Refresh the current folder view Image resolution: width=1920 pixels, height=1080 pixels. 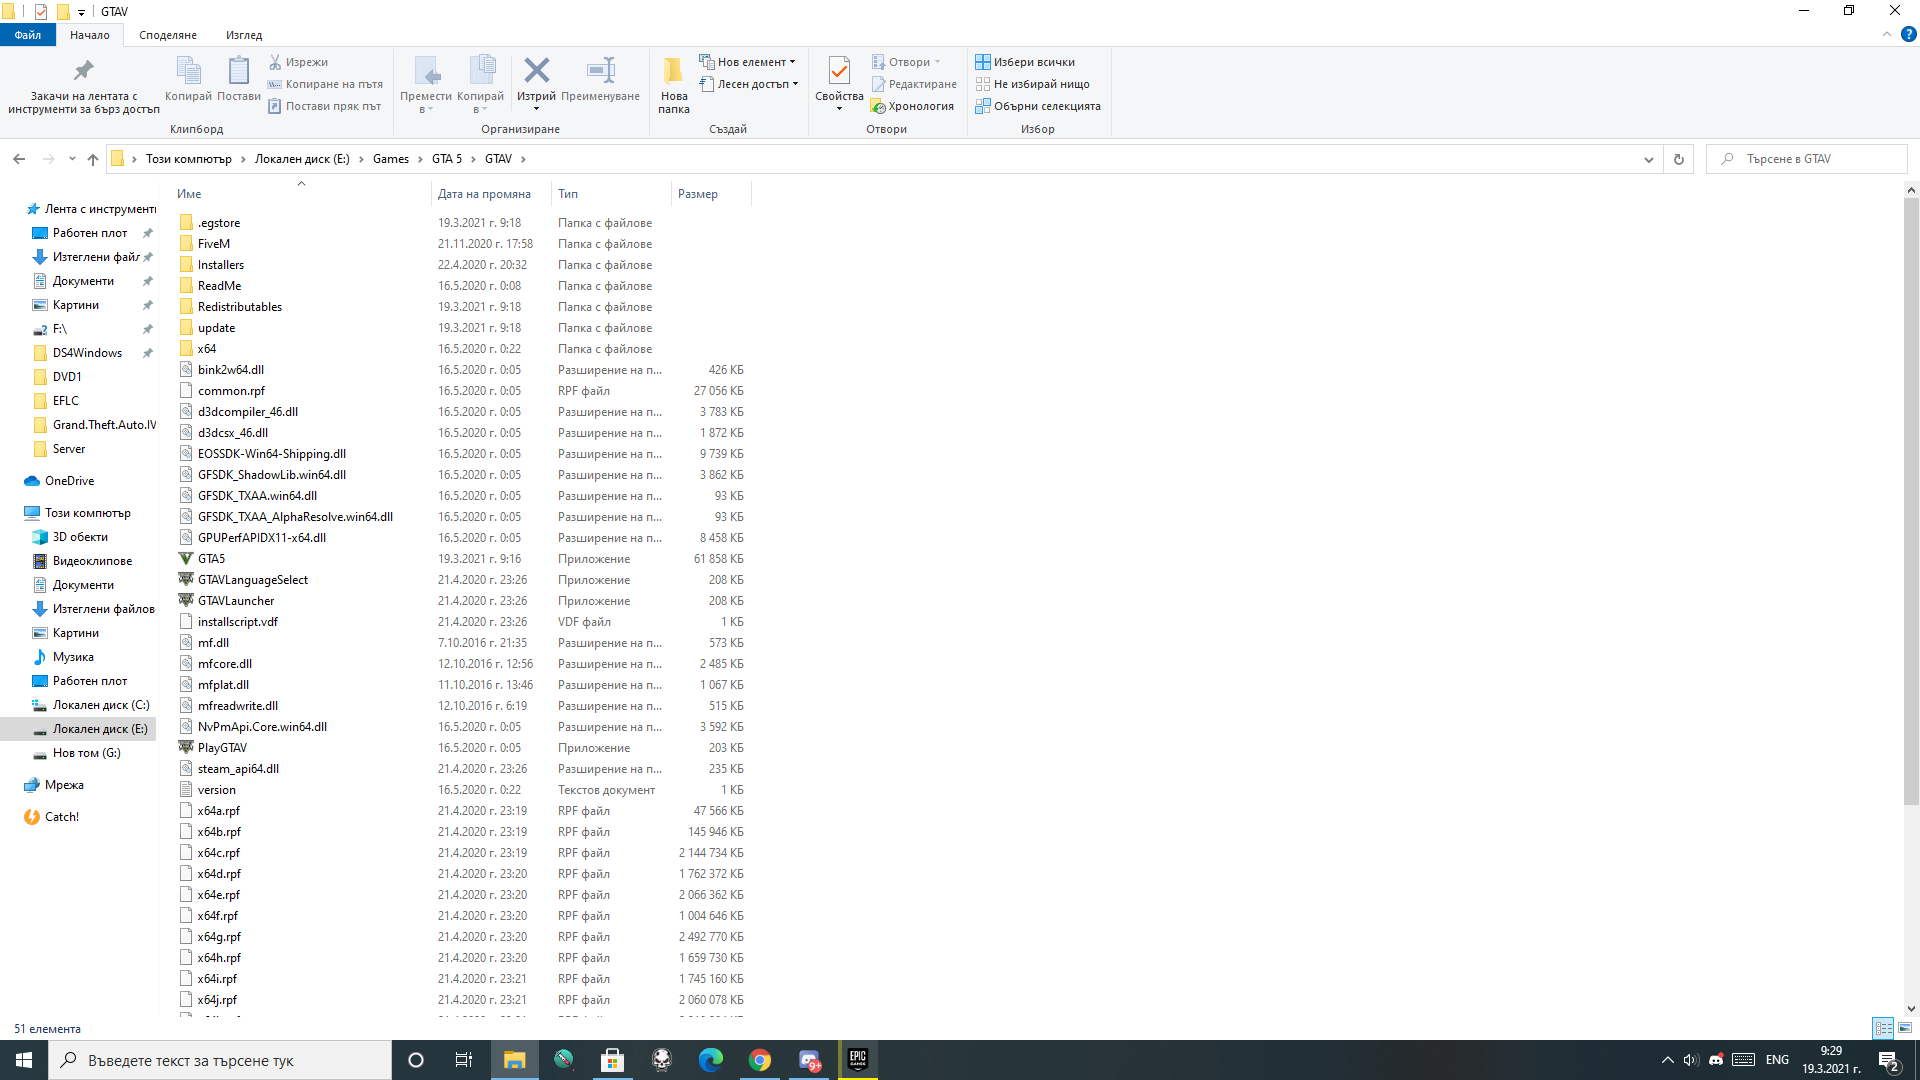1679,159
